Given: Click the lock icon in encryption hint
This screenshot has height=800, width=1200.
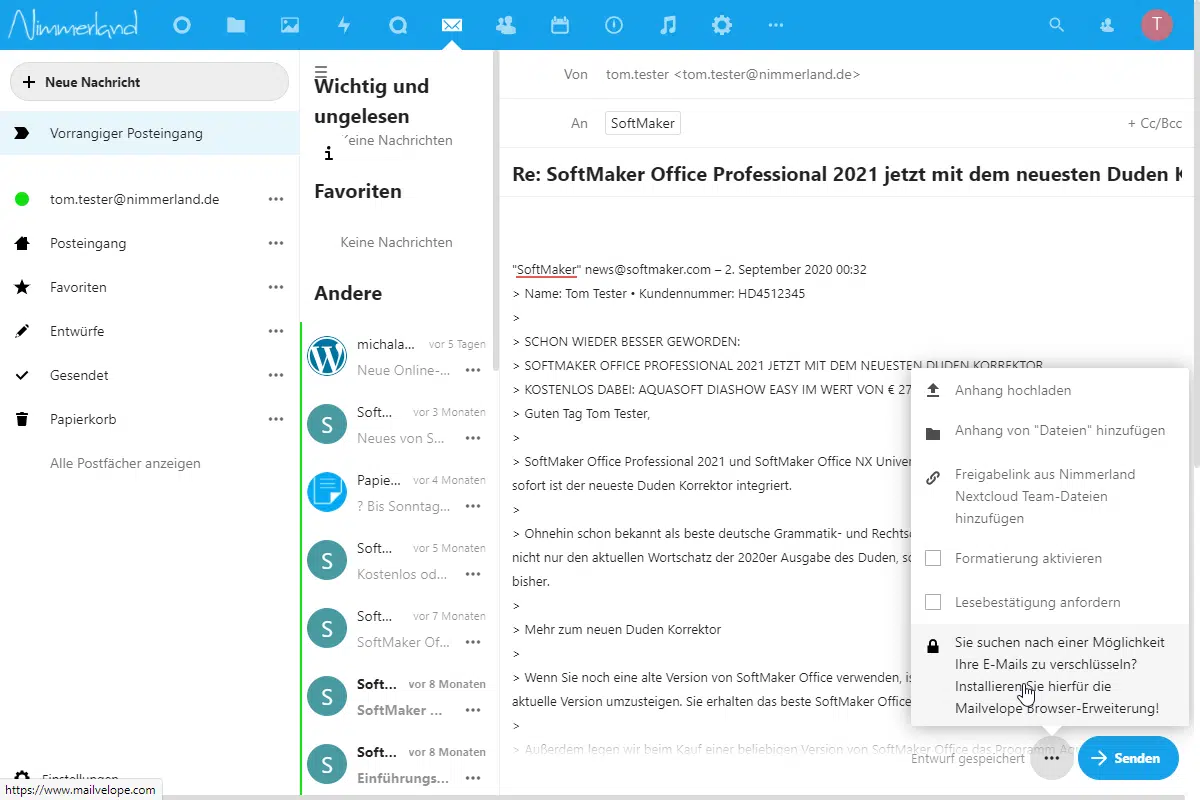Looking at the screenshot, I should (933, 646).
